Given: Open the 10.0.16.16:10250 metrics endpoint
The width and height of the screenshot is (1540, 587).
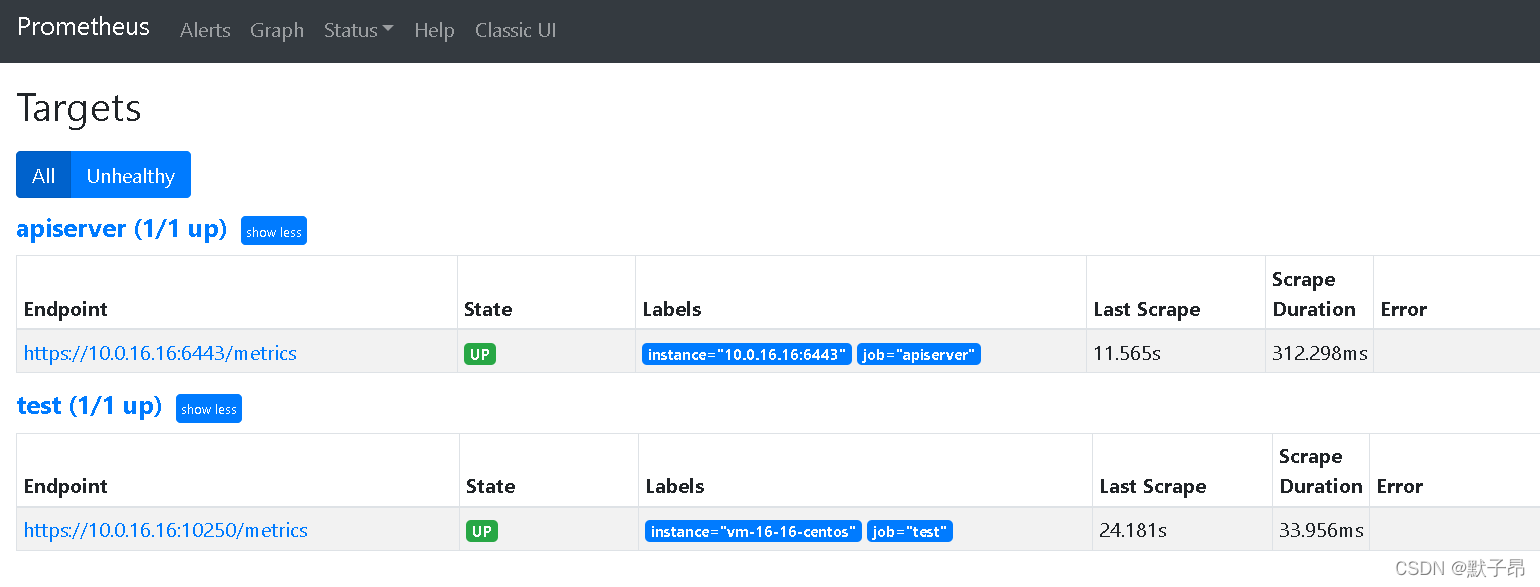Looking at the screenshot, I should pyautogui.click(x=166, y=530).
